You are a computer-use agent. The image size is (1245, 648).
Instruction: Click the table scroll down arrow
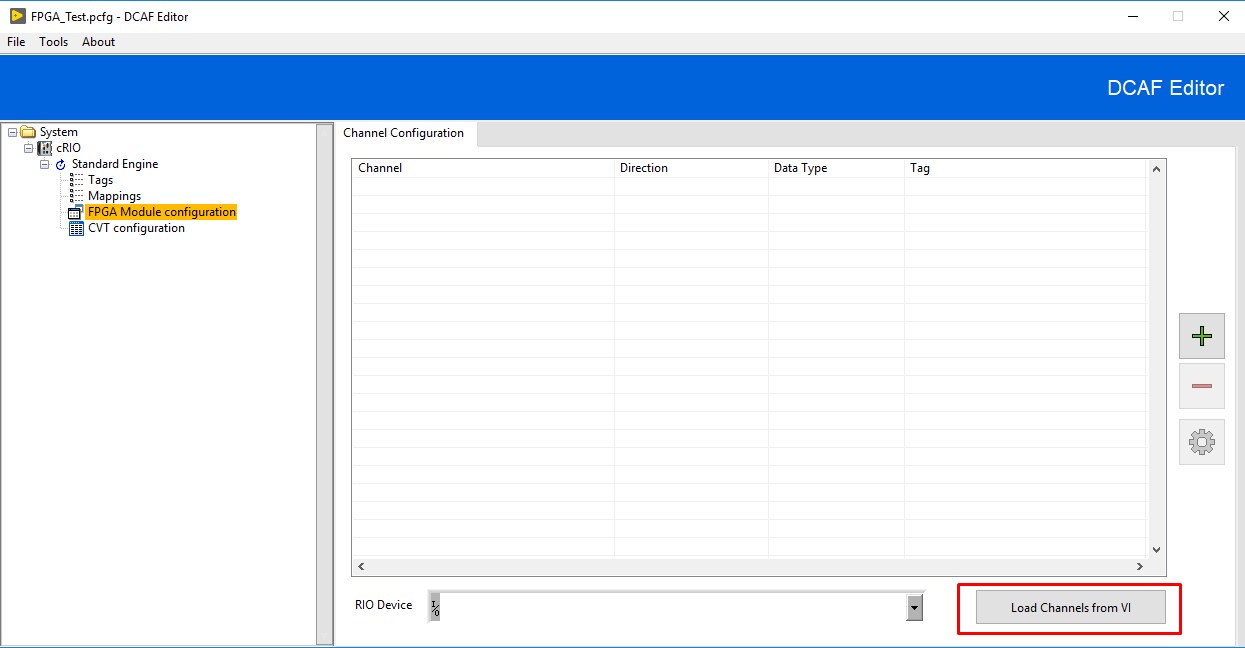pyautogui.click(x=1157, y=549)
